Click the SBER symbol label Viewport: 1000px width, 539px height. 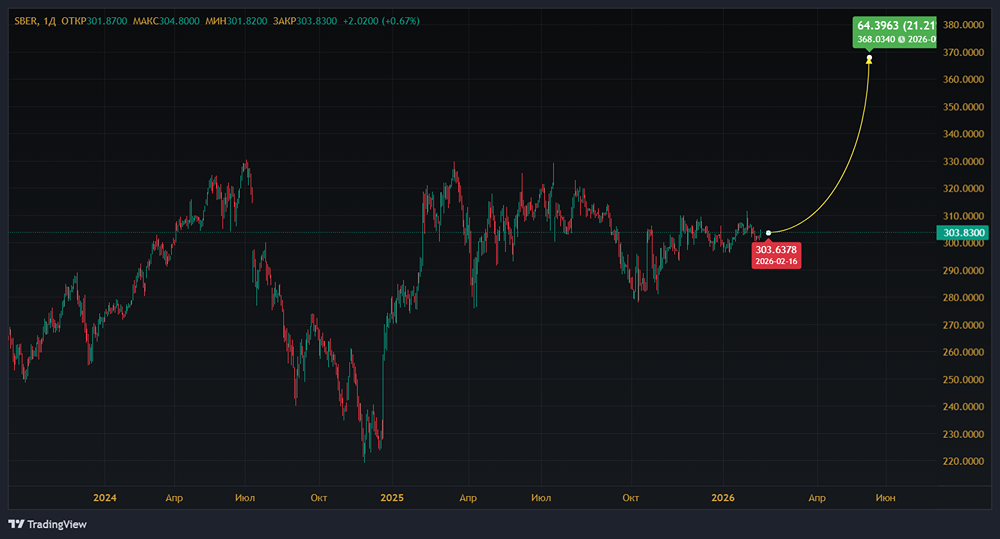pos(26,21)
